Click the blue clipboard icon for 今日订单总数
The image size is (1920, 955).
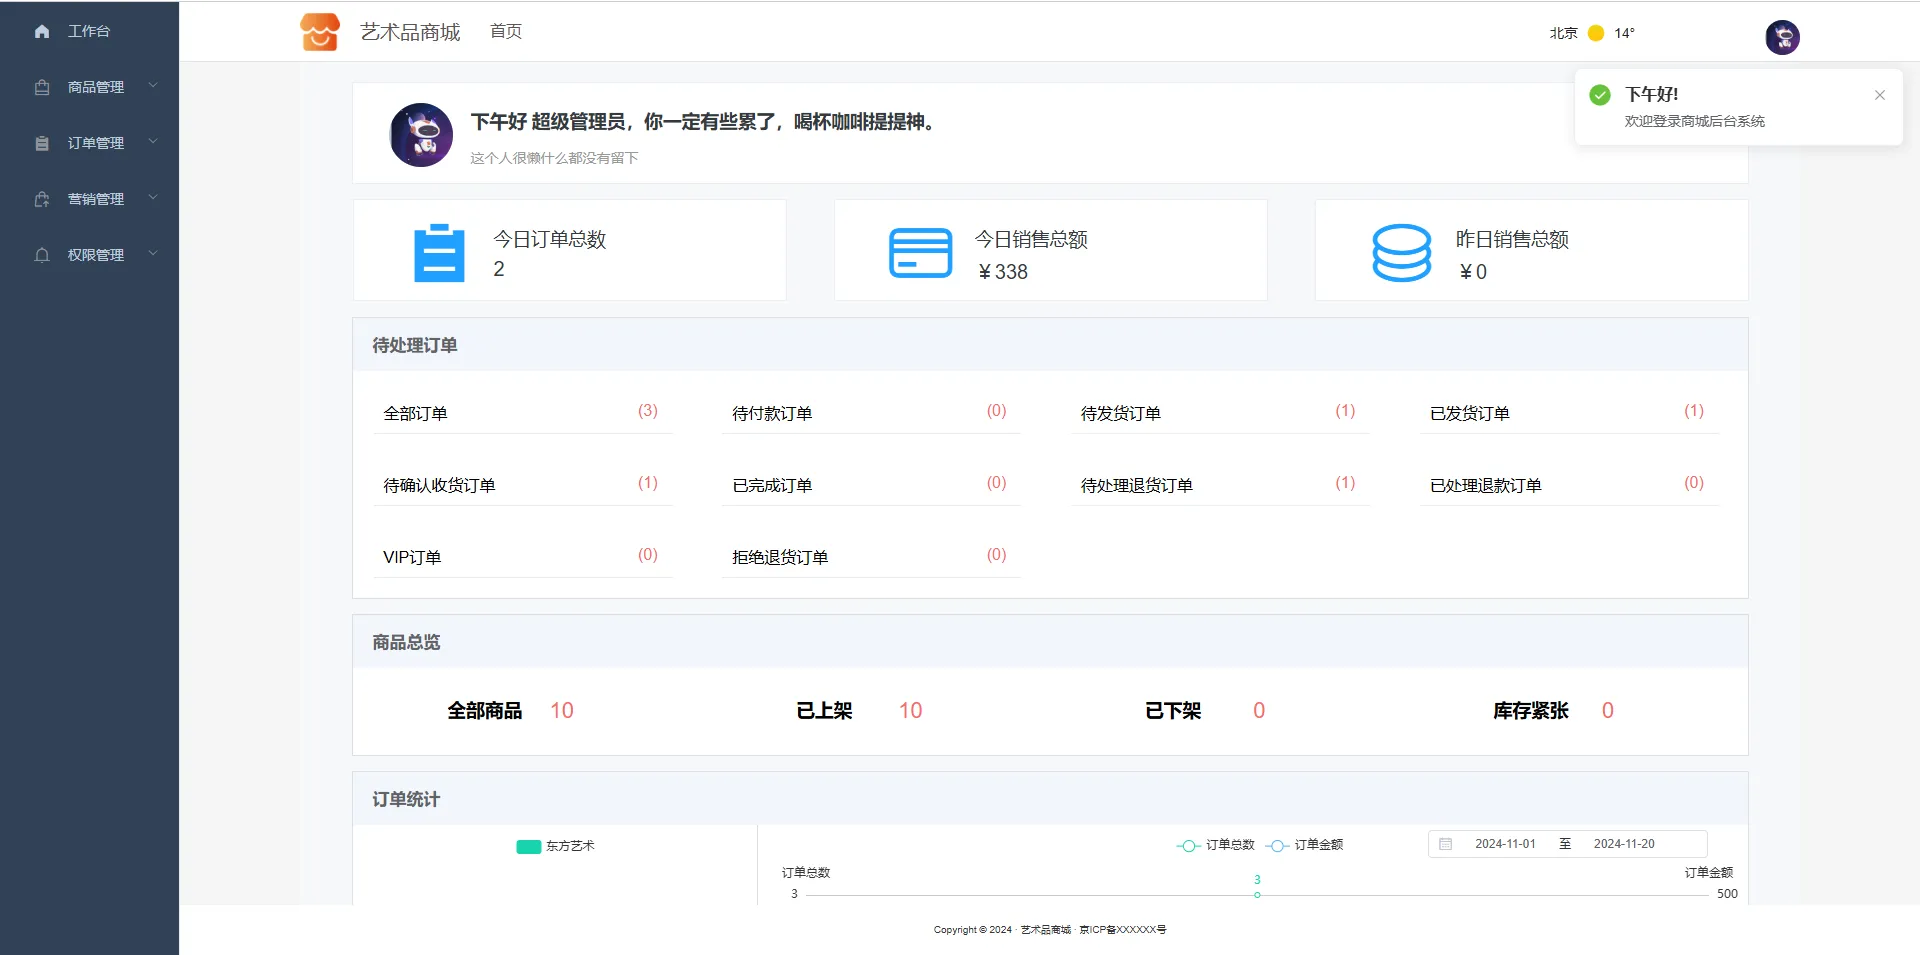click(439, 252)
